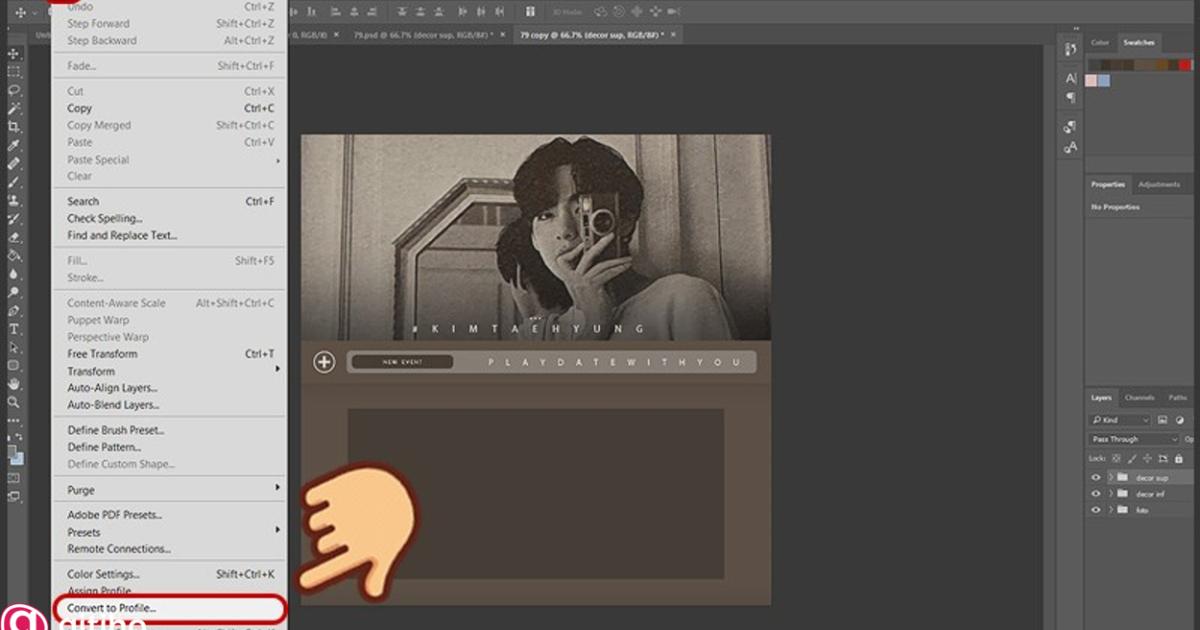The image size is (1200, 630).
Task: Close the 79 copy document tab
Action: click(x=673, y=34)
